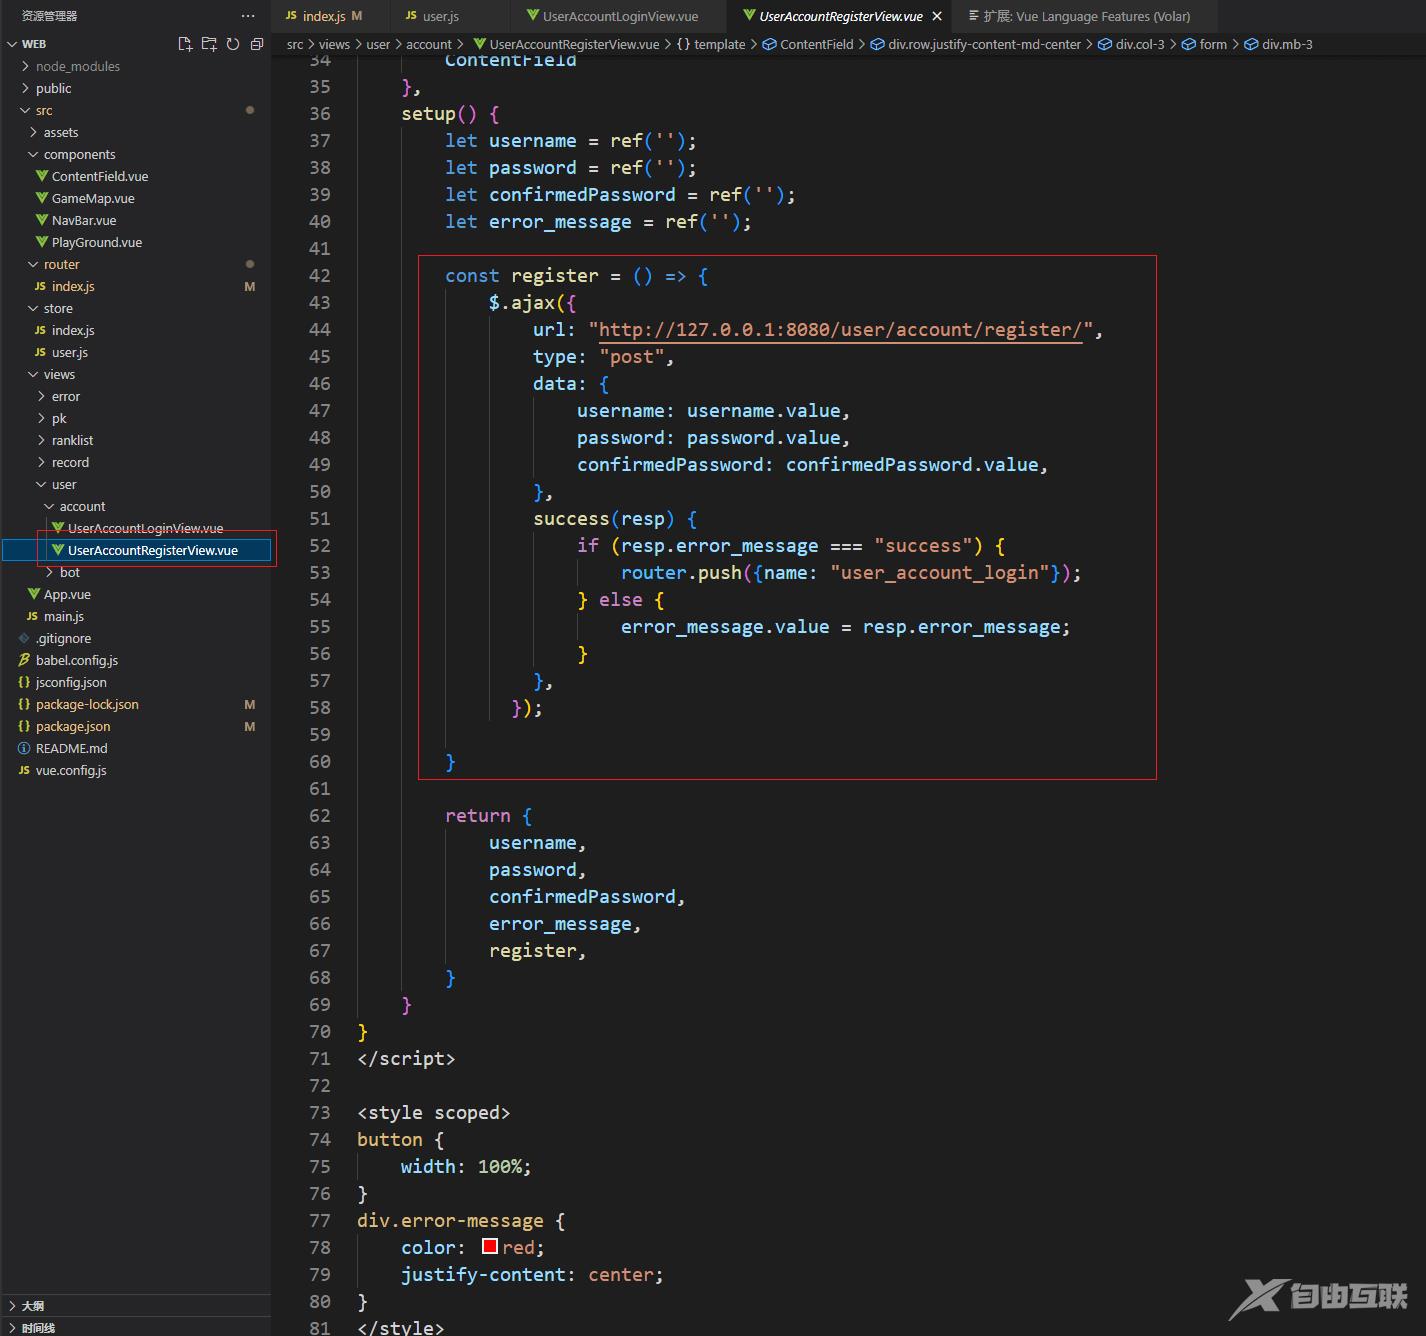The image size is (1426, 1336).
Task: Open App.vue from the file tree
Action: [67, 594]
